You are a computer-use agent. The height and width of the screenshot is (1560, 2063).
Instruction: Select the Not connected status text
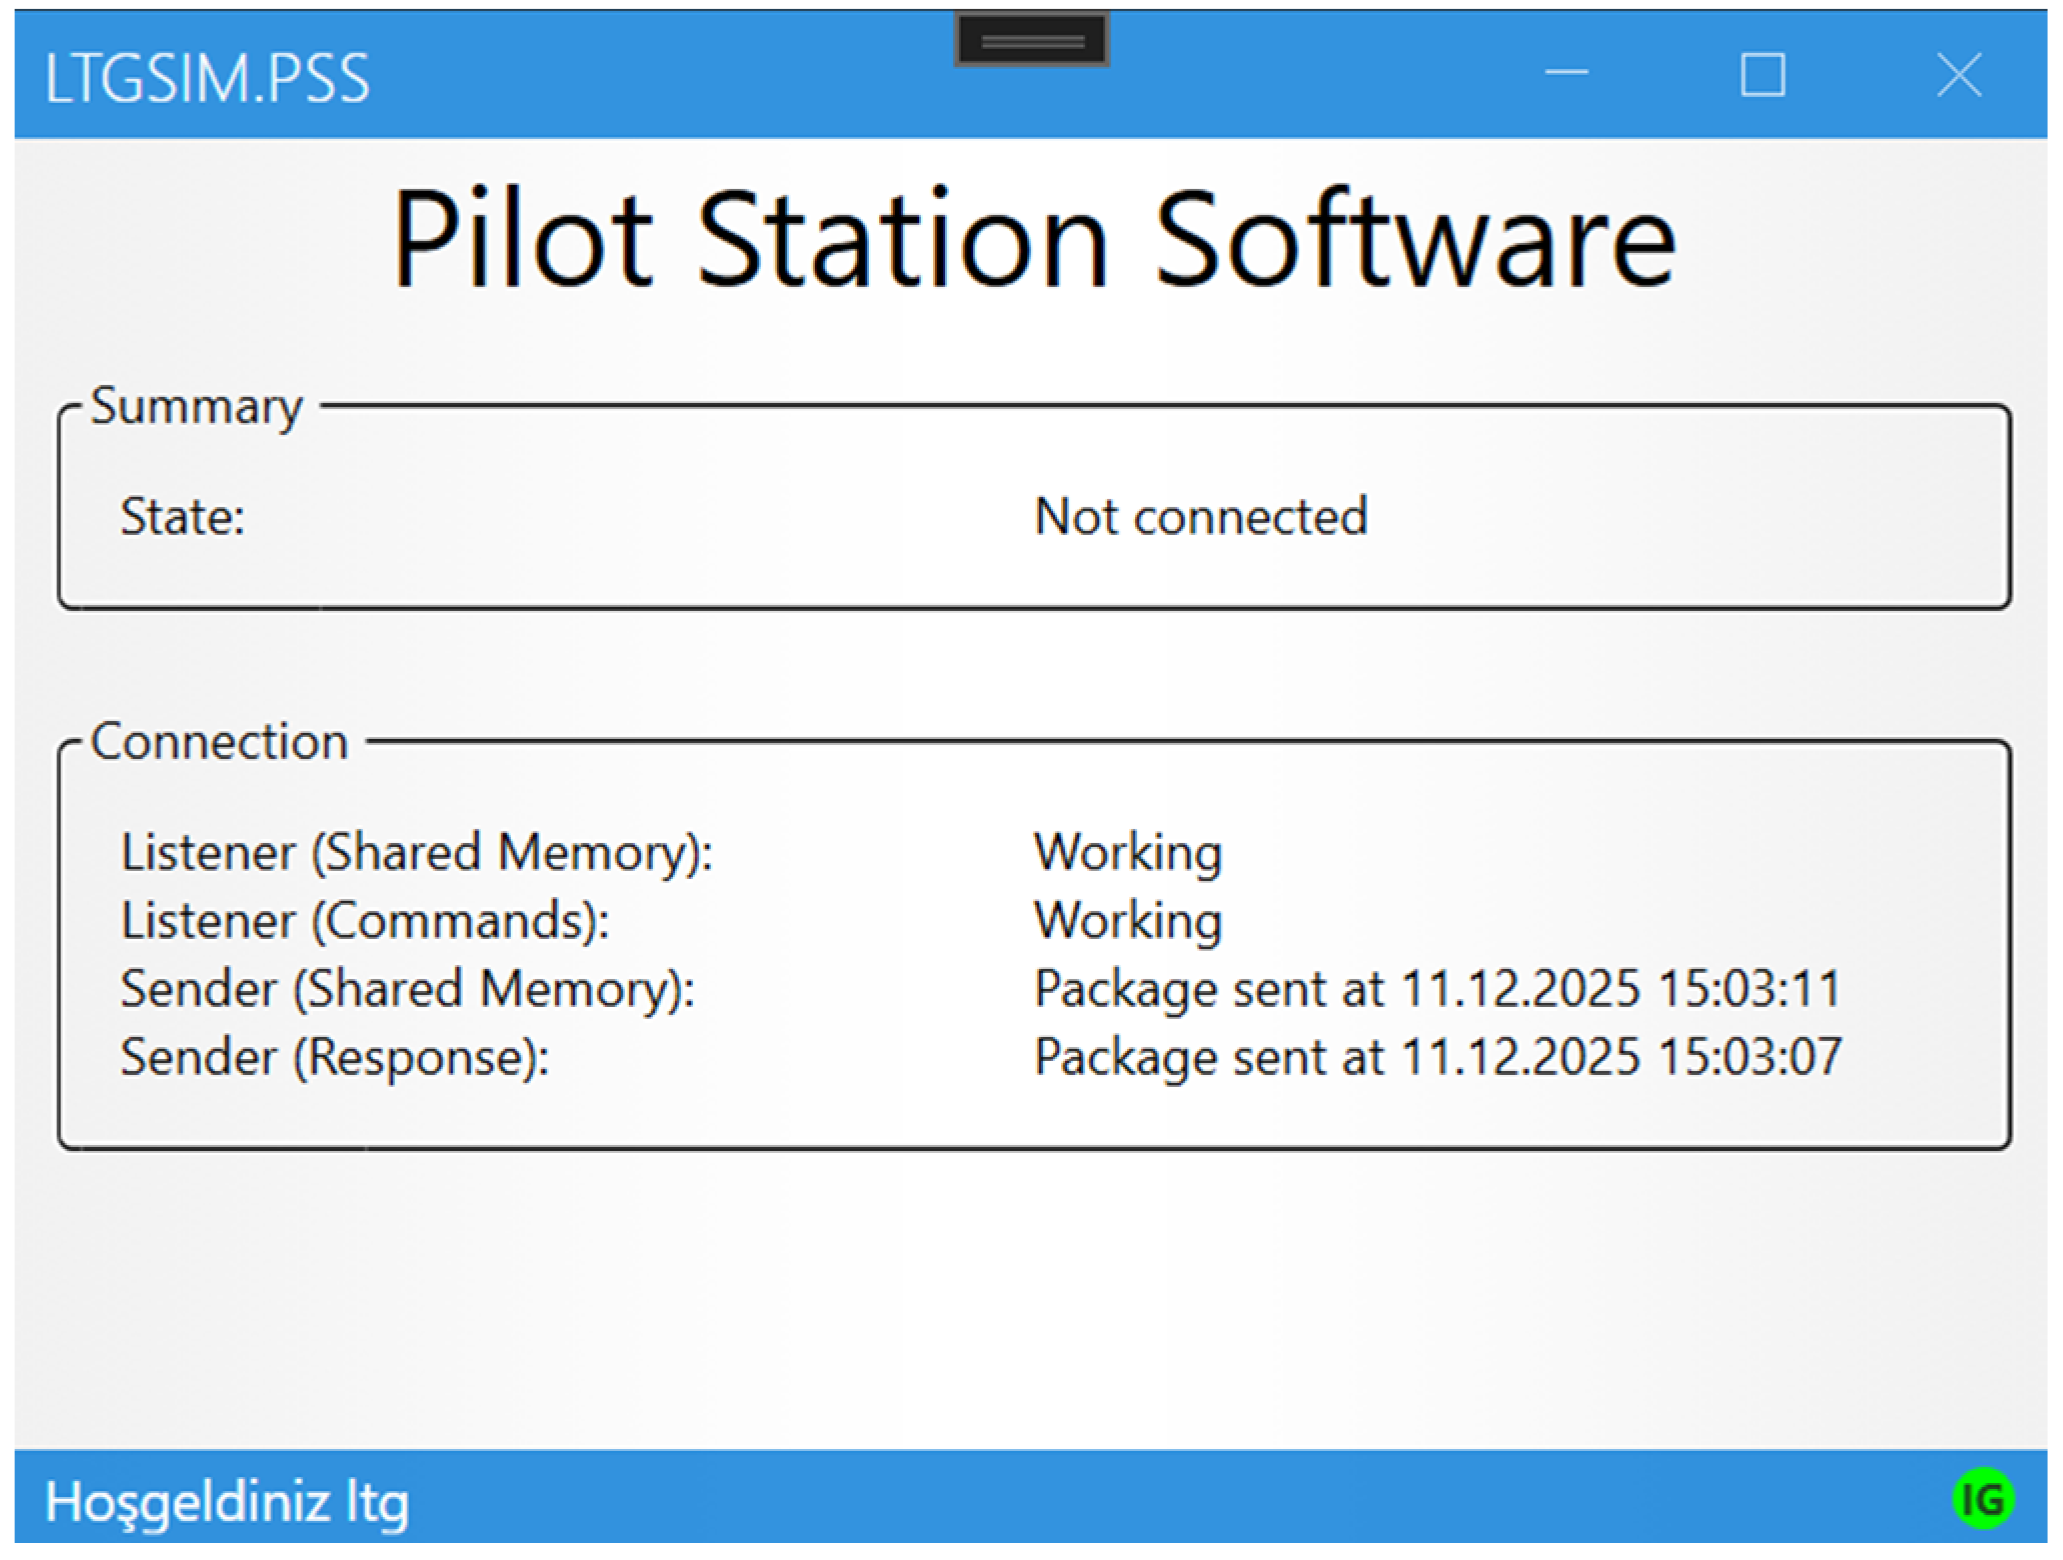point(1201,517)
